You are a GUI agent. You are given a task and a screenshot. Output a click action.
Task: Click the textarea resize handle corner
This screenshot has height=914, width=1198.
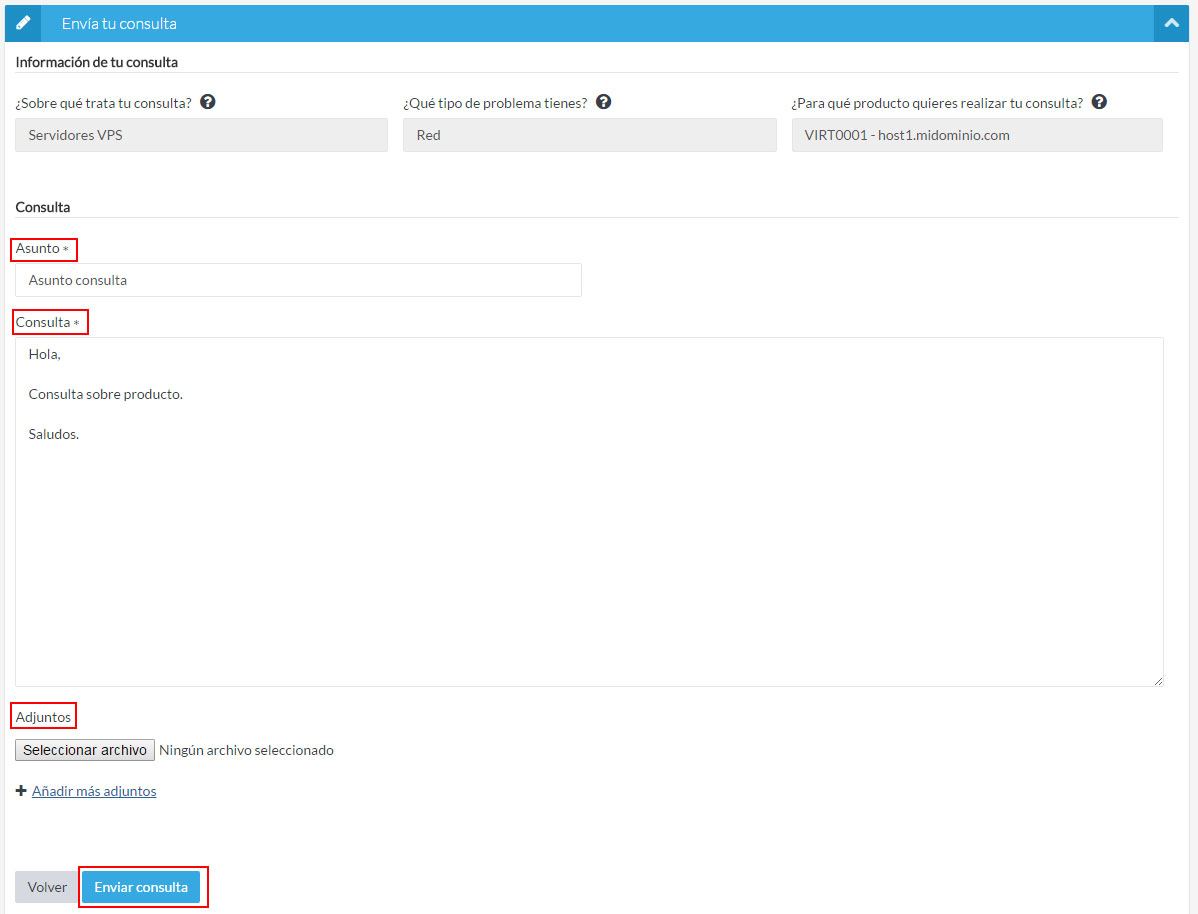1158,680
